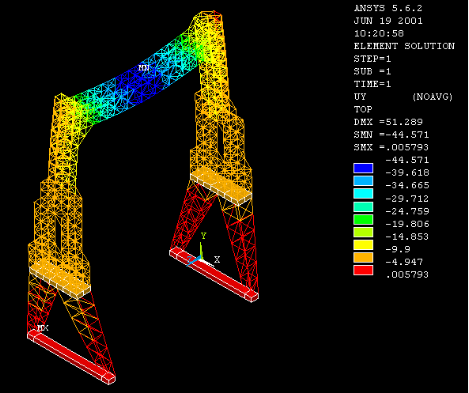Click the left red base beam
The height and width of the screenshot is (393, 469).
tap(71, 357)
